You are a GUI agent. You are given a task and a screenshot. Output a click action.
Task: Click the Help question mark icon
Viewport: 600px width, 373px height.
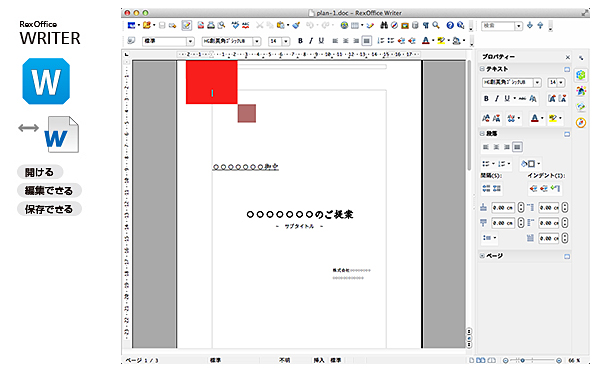tap(450, 25)
